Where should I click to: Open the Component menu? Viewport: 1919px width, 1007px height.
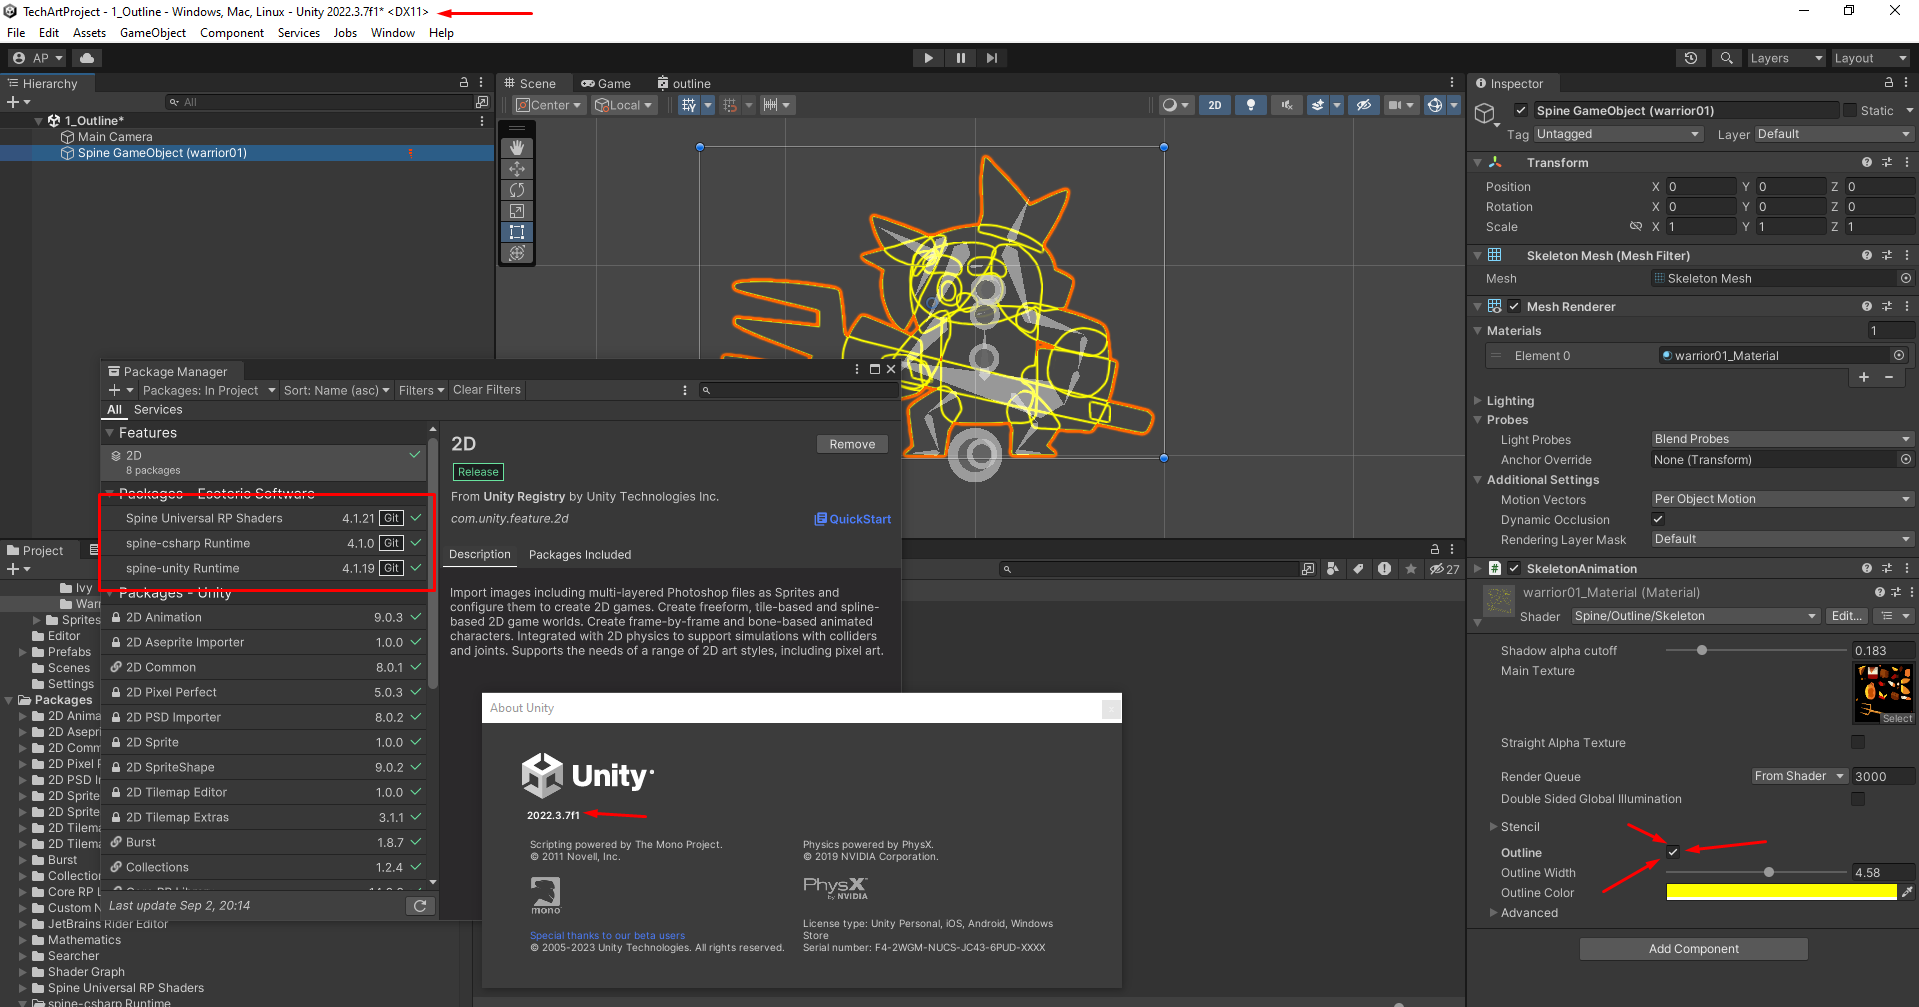pos(232,33)
